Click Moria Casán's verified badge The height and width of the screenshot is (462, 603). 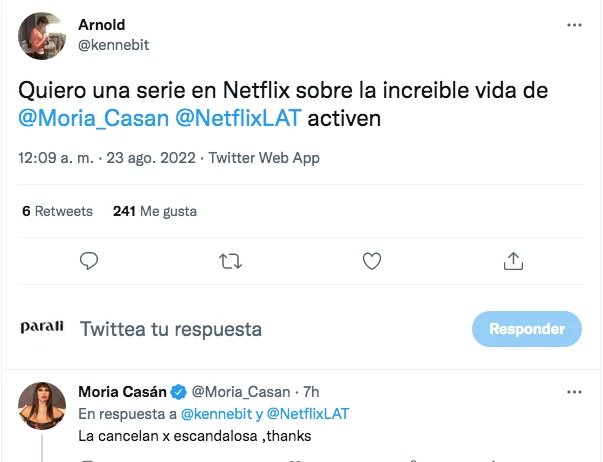pyautogui.click(x=179, y=392)
